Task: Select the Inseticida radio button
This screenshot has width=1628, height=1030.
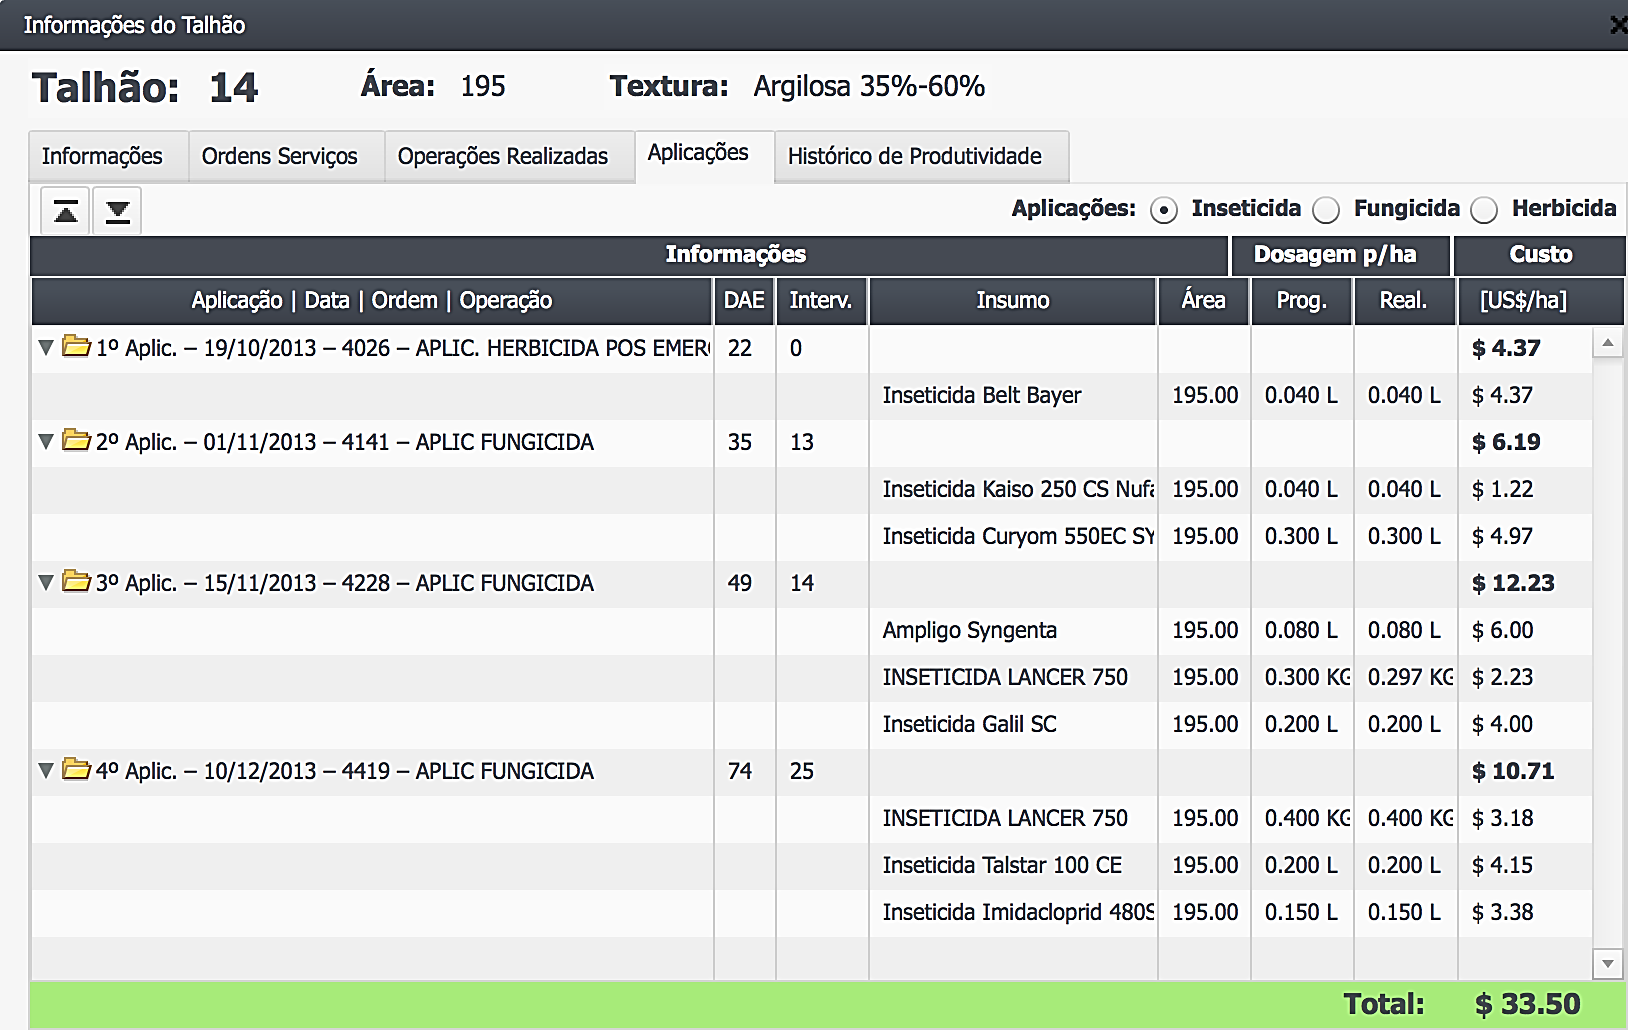Action: [x=1163, y=210]
